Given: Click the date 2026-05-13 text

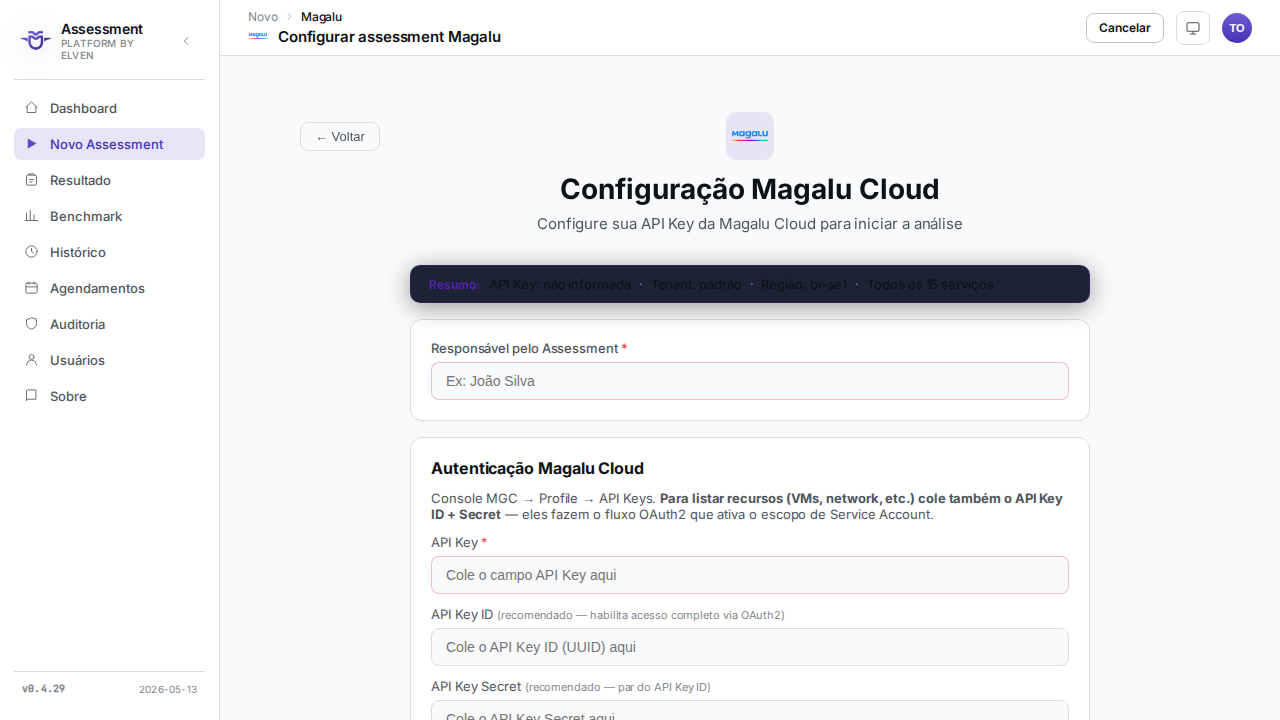Looking at the screenshot, I should pos(168,689).
